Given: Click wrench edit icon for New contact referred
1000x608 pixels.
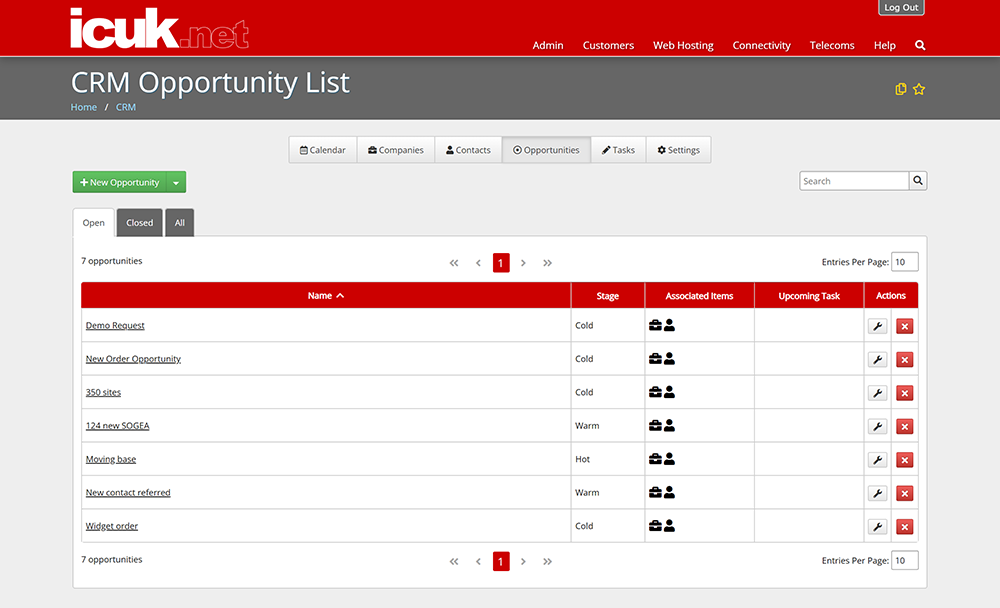Looking at the screenshot, I should tap(878, 493).
